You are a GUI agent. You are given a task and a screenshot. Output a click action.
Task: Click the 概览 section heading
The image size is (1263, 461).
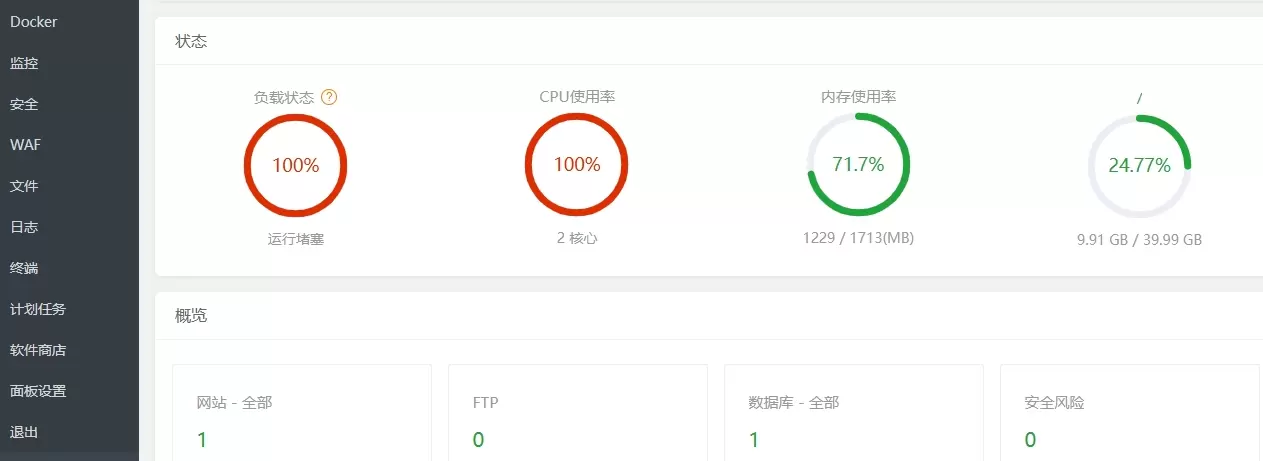[191, 315]
